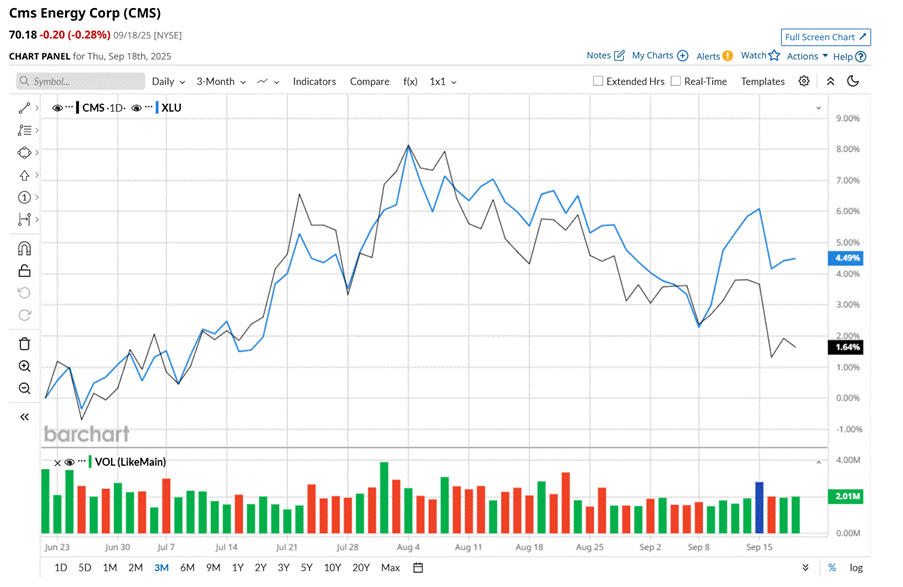Open the Compare menu
Viewport: 903px width, 587px height.
click(x=369, y=81)
